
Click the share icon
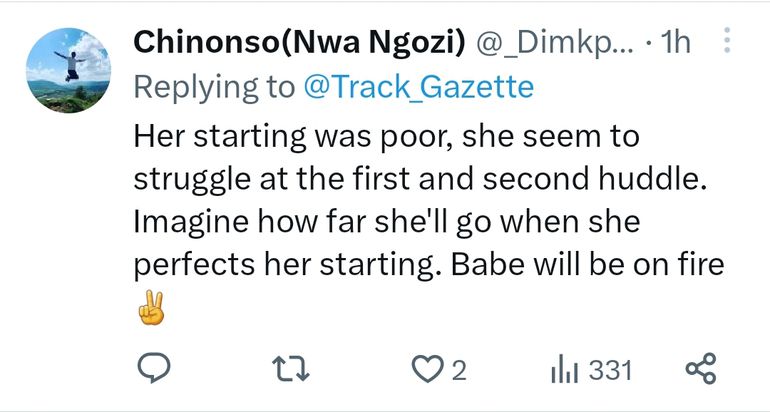pyautogui.click(x=702, y=370)
